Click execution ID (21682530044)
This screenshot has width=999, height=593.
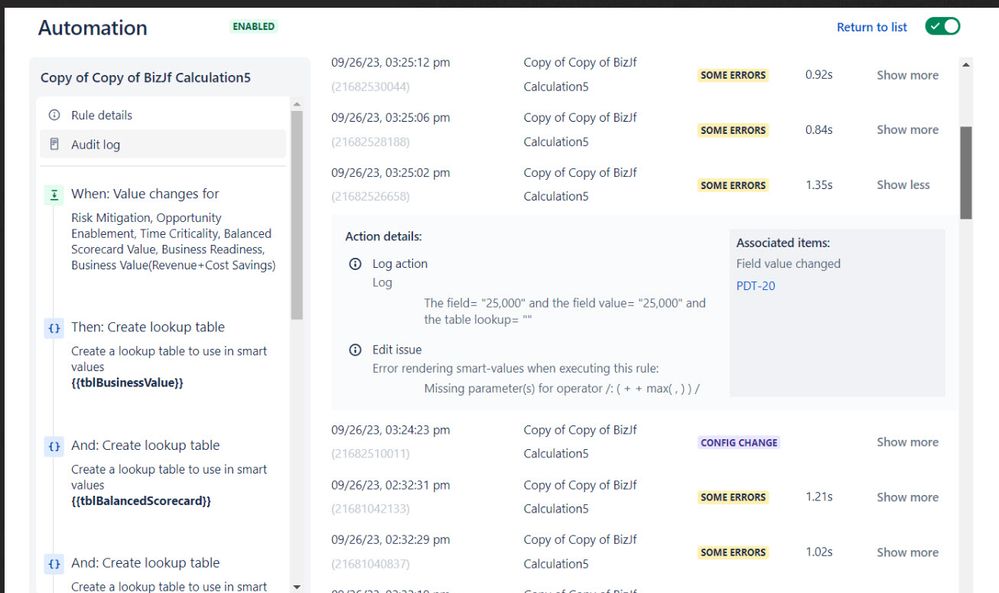(370, 87)
